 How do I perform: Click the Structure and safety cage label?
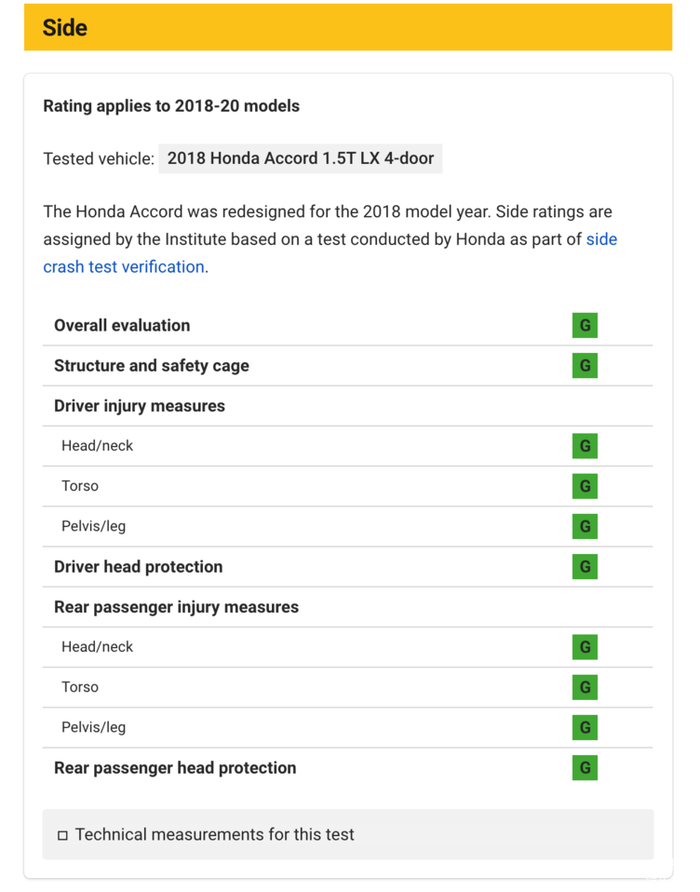coord(151,366)
